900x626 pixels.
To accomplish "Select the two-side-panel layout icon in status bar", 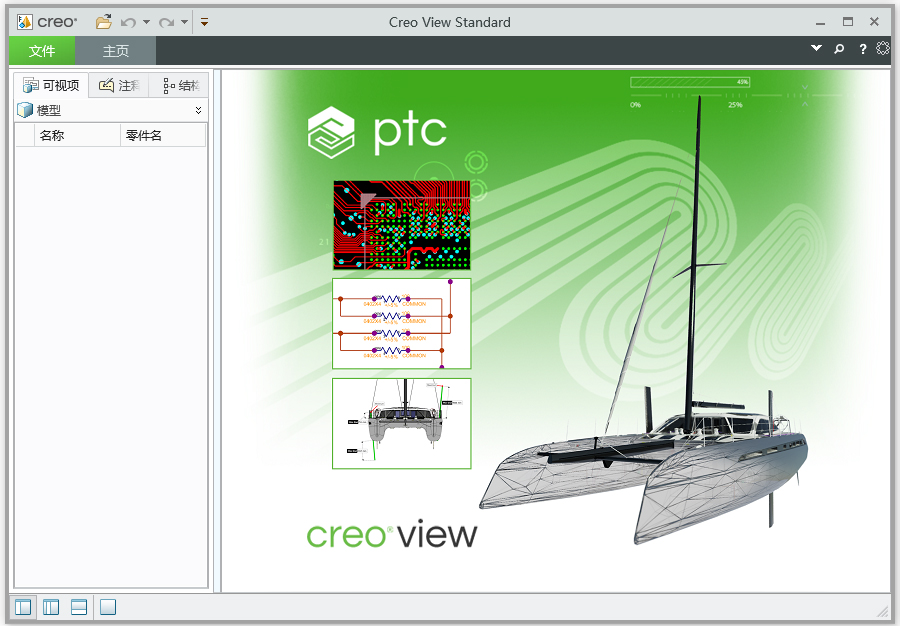I will click(x=51, y=607).
